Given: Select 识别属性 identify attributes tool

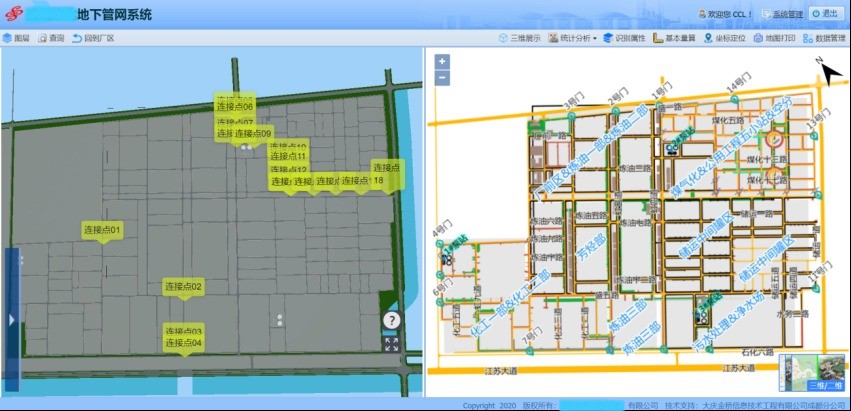Looking at the screenshot, I should (x=624, y=39).
